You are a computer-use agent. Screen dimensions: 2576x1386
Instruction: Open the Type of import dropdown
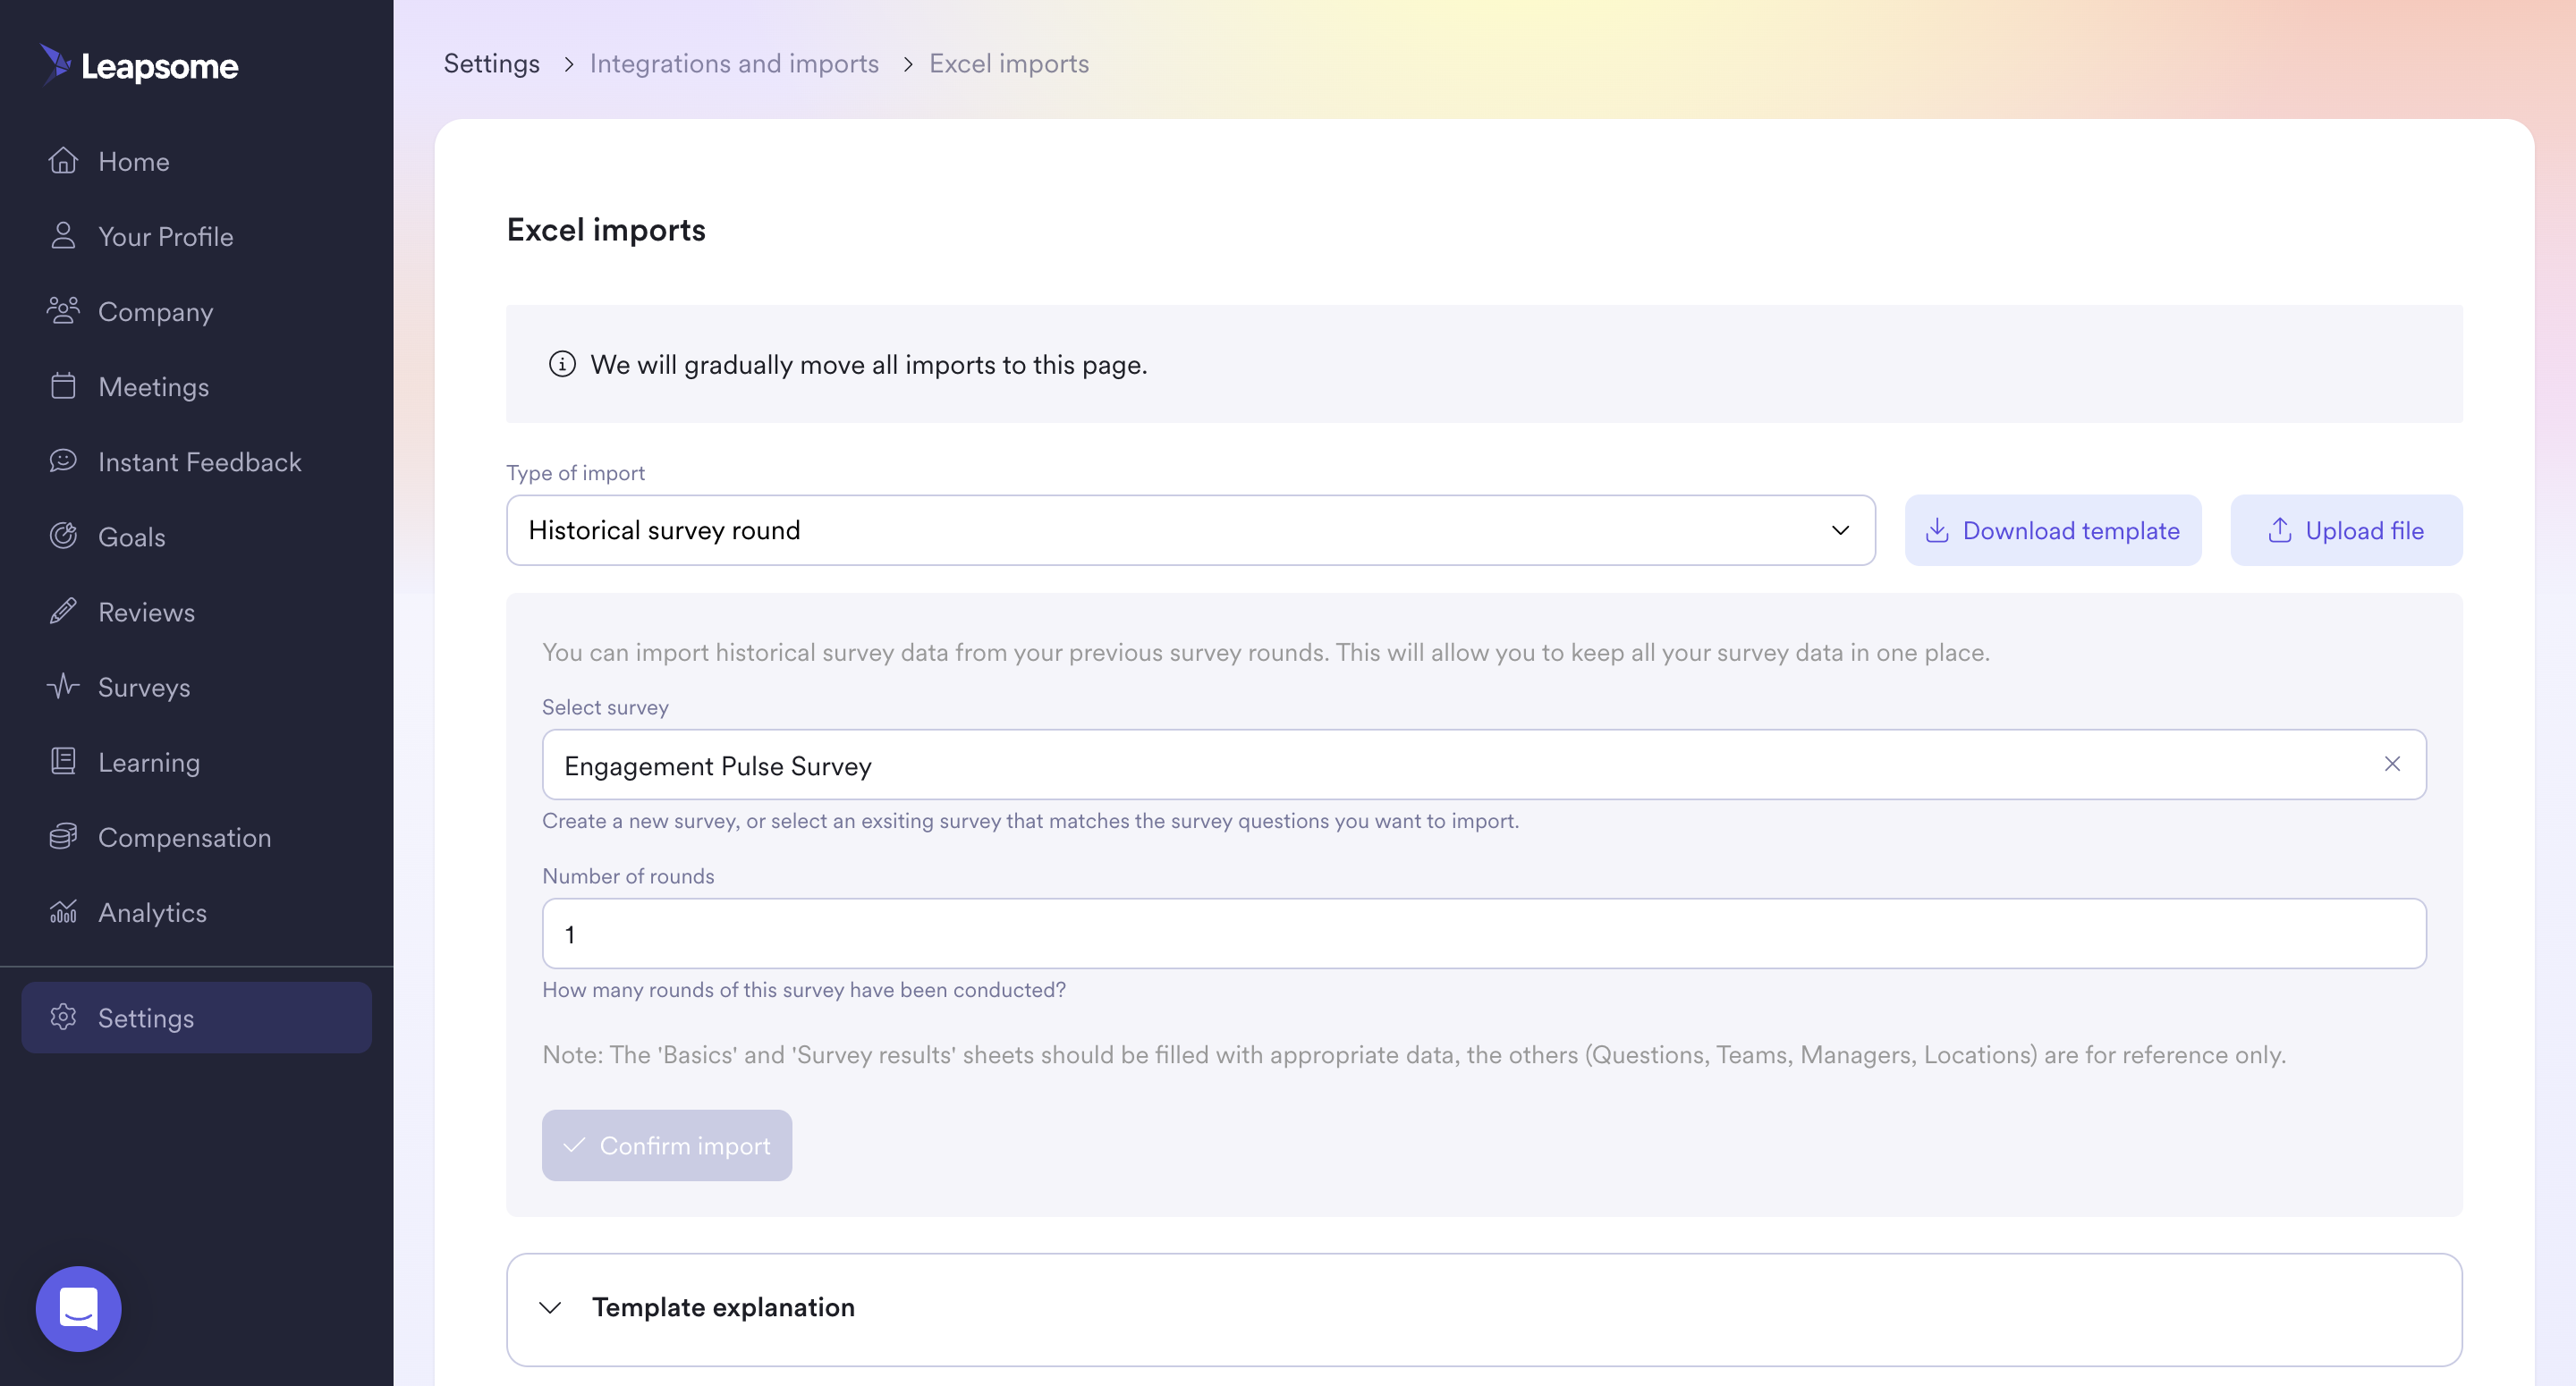[x=1191, y=530]
